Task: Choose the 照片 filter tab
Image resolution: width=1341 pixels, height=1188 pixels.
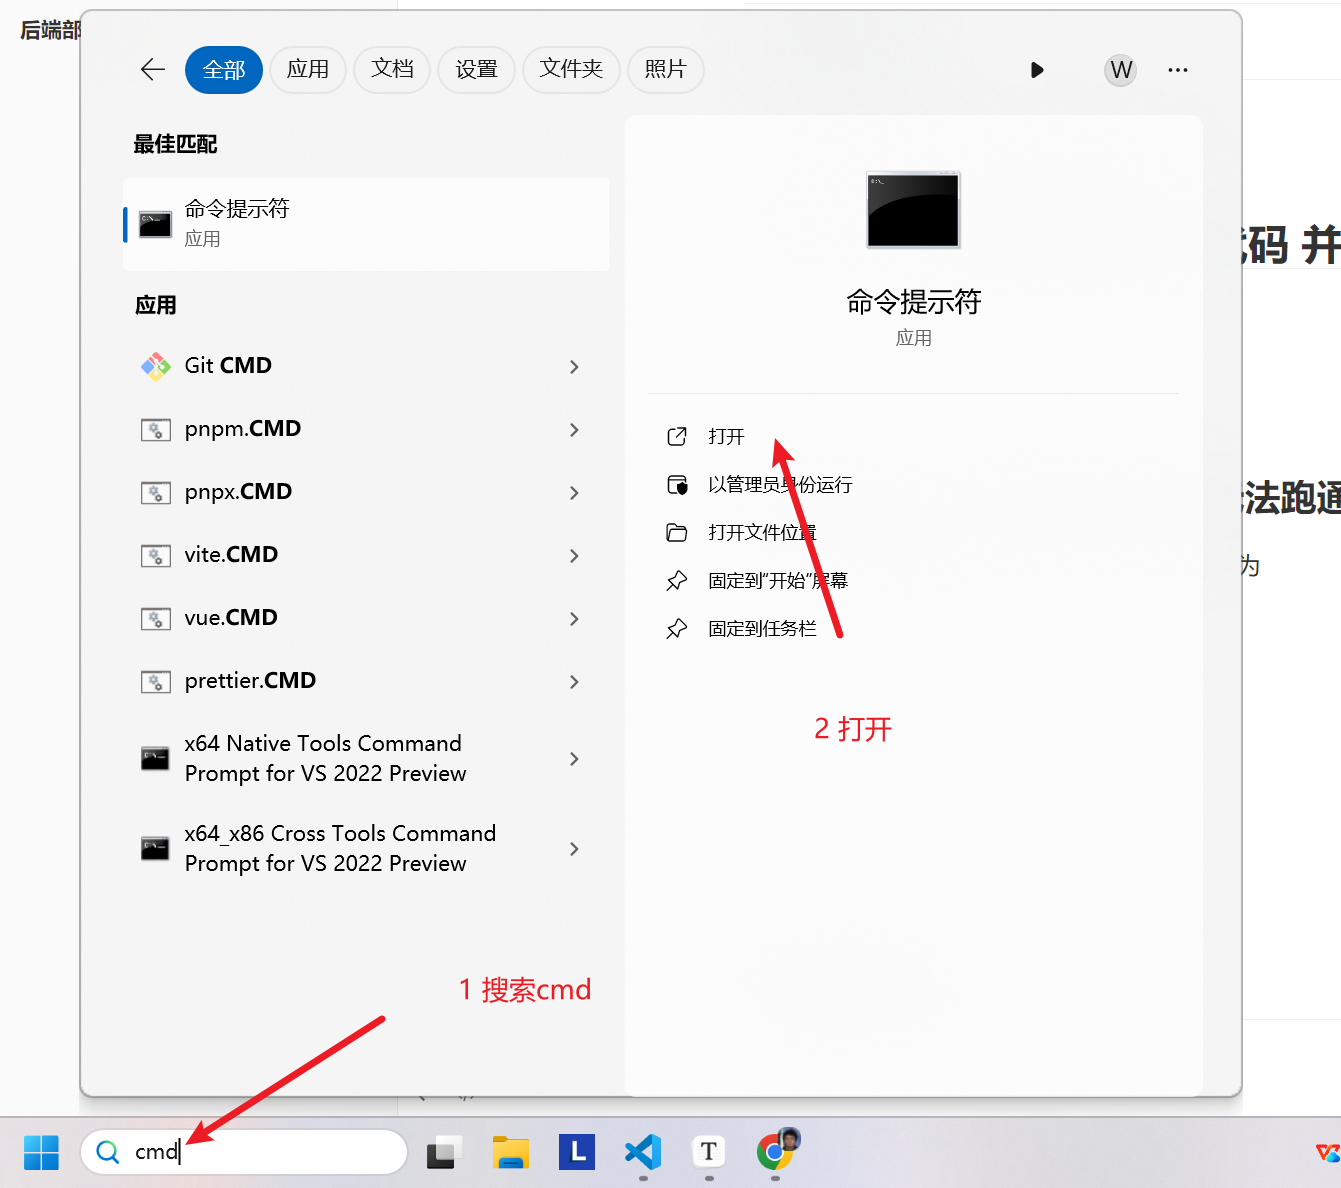Action: click(x=666, y=70)
